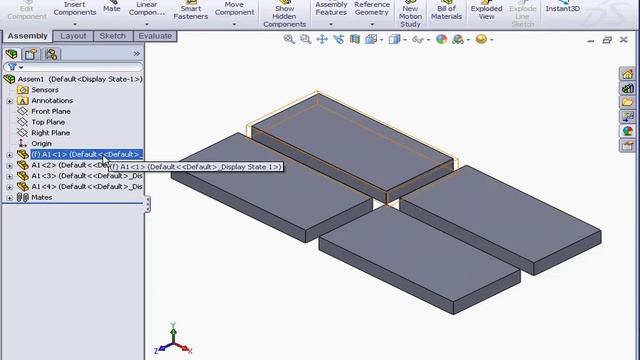The height and width of the screenshot is (360, 640).
Task: Open View Settings dropdown arrow
Action: pos(492,40)
